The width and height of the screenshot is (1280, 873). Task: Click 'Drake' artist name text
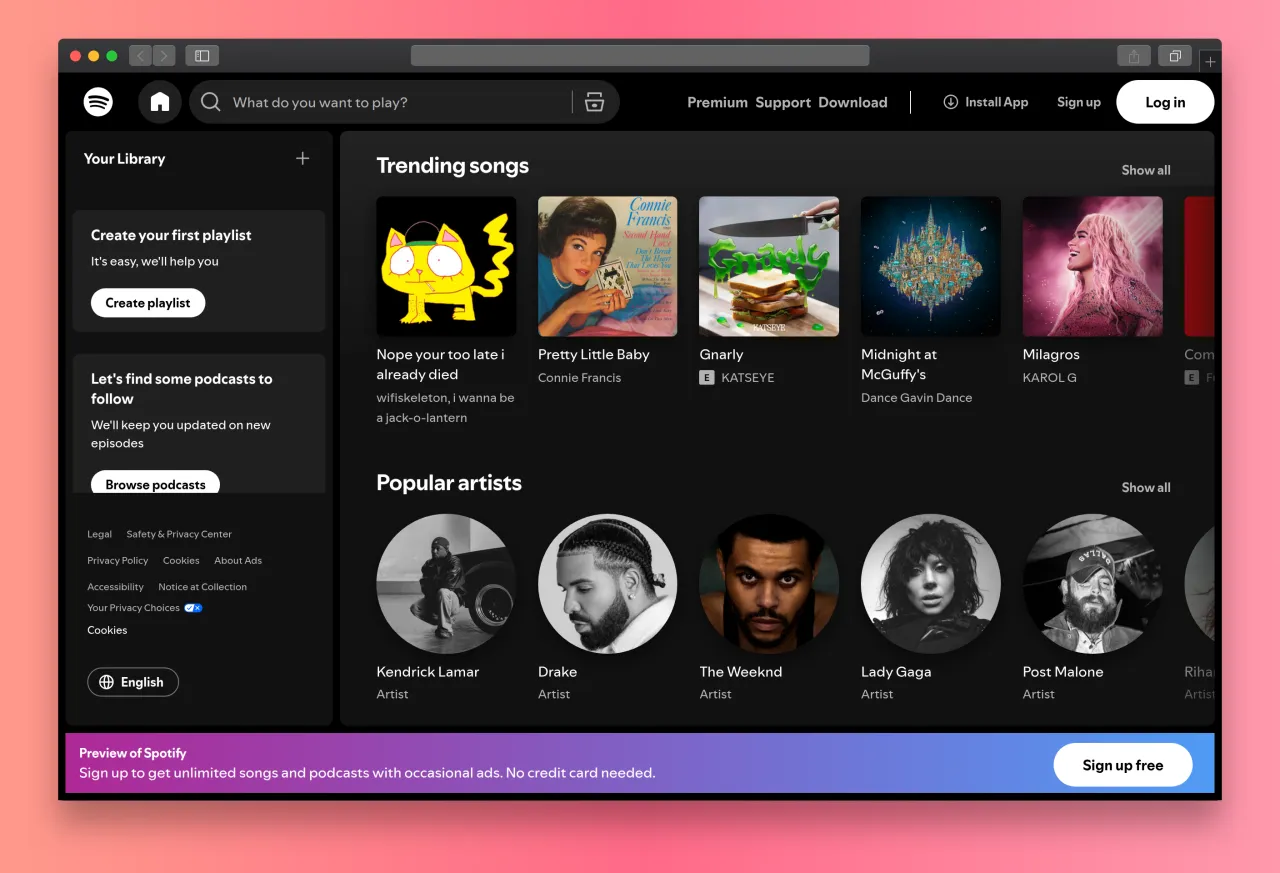click(558, 672)
